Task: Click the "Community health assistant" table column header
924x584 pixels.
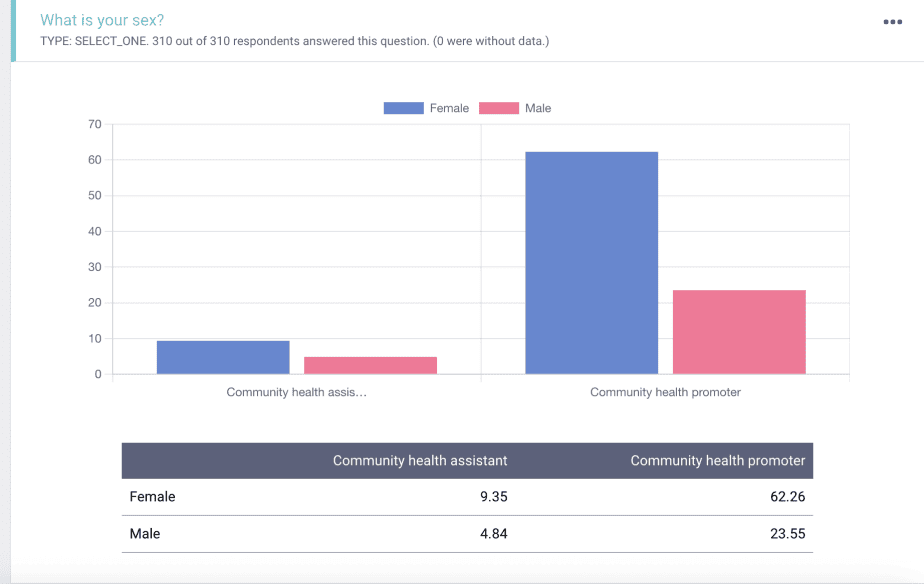Action: [420, 461]
